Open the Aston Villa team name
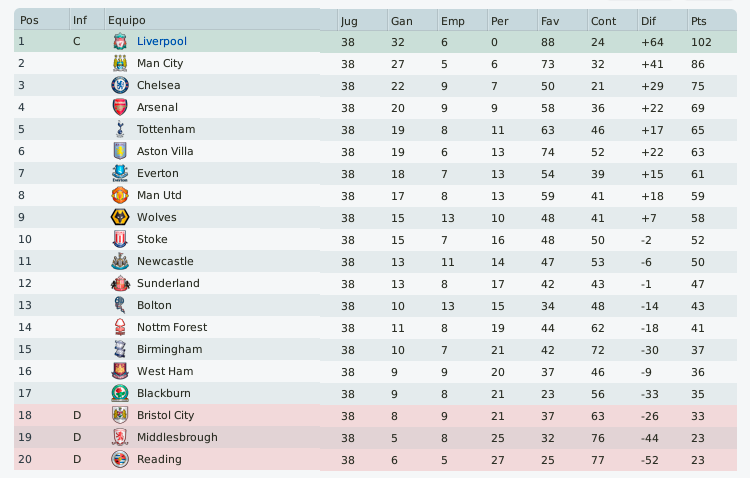Image resolution: width=750 pixels, height=478 pixels. click(165, 152)
